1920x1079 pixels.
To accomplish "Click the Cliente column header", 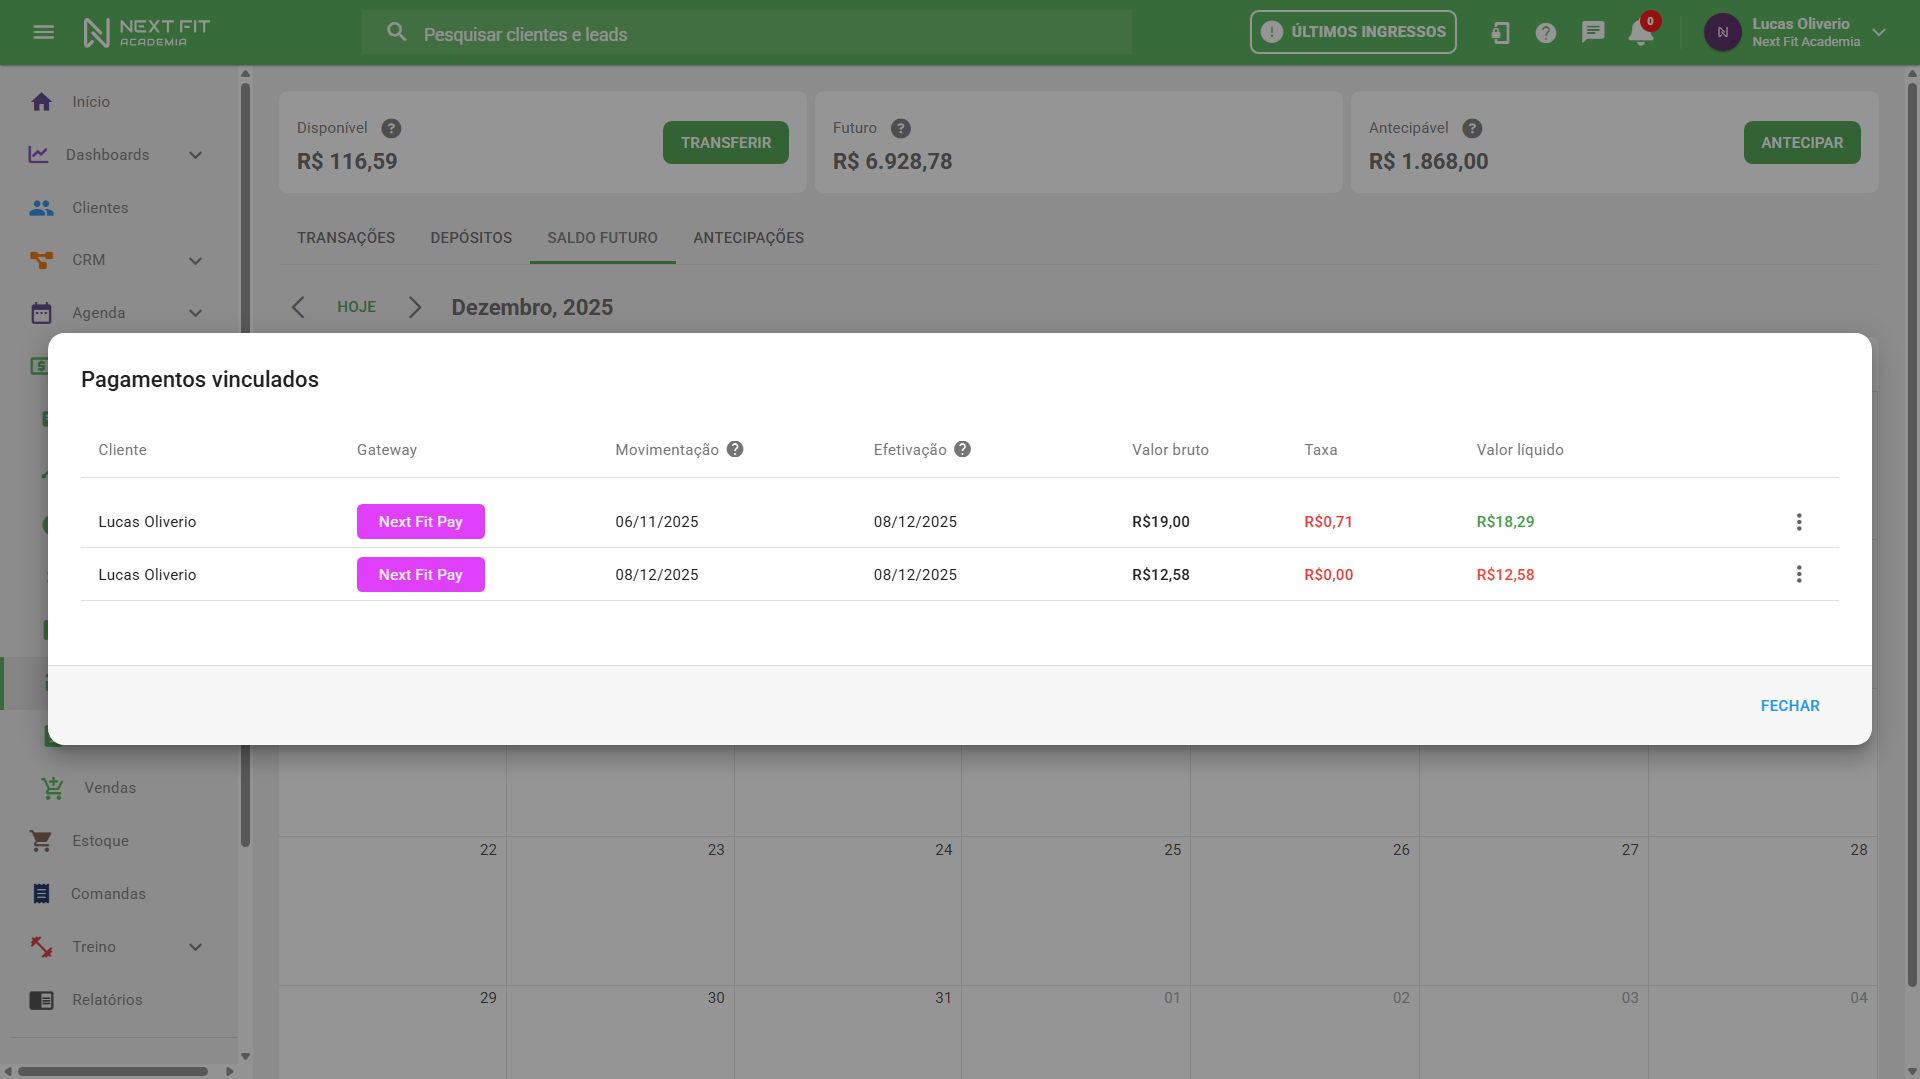I will pos(122,450).
